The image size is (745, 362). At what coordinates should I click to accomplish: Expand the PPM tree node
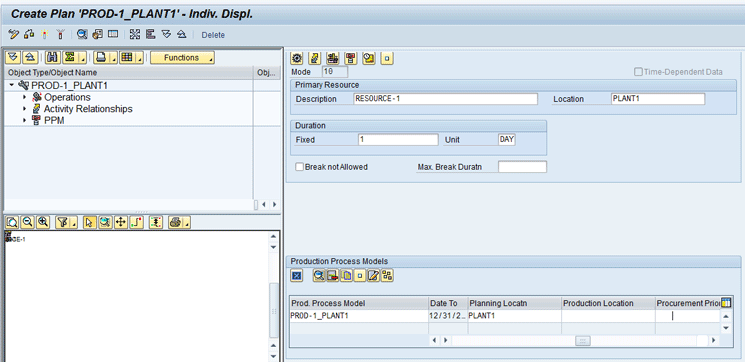25,121
